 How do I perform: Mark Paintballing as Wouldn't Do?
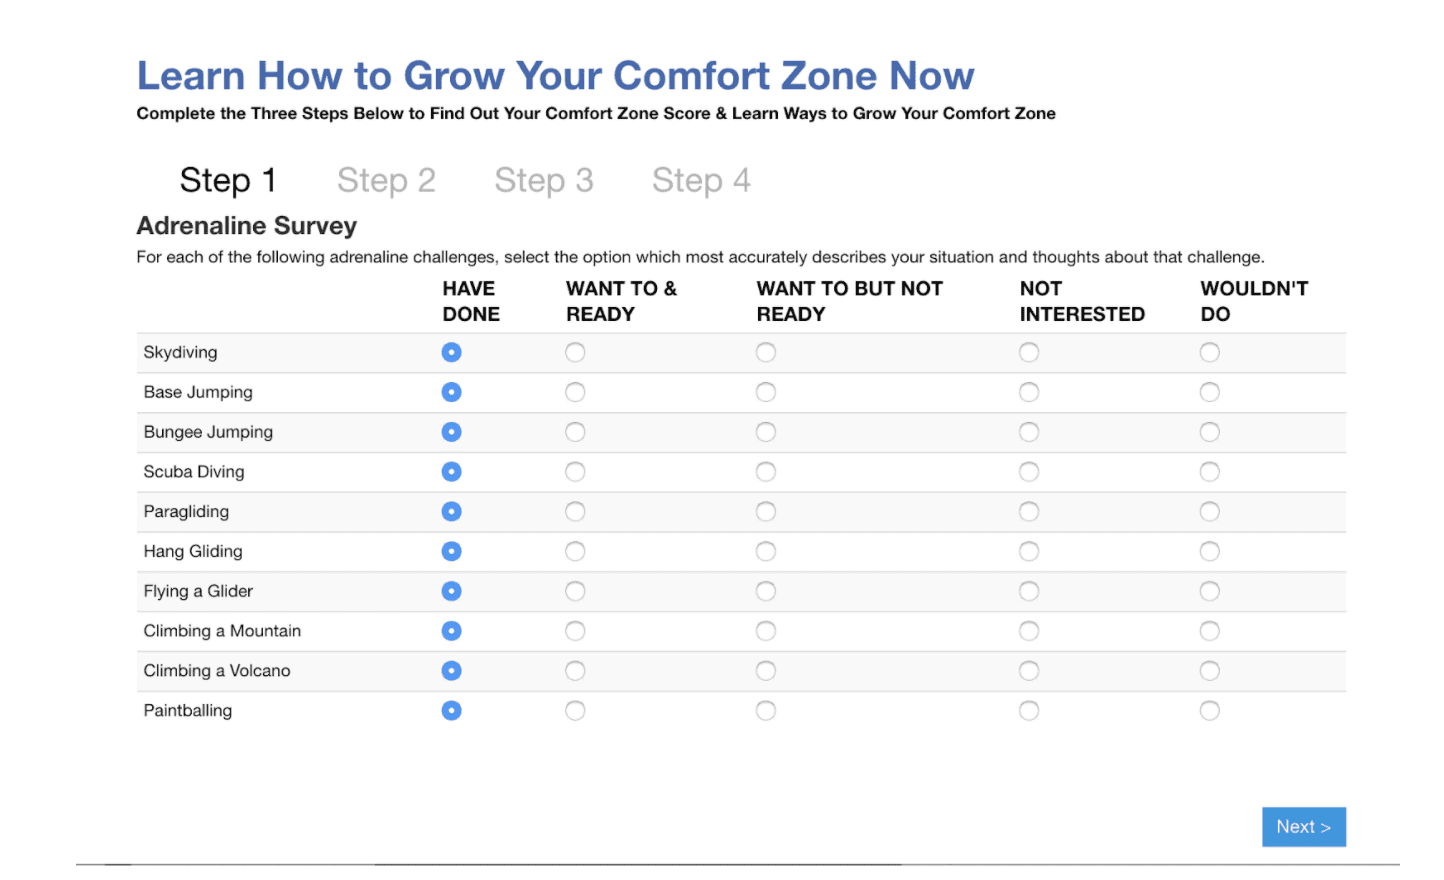[1210, 711]
